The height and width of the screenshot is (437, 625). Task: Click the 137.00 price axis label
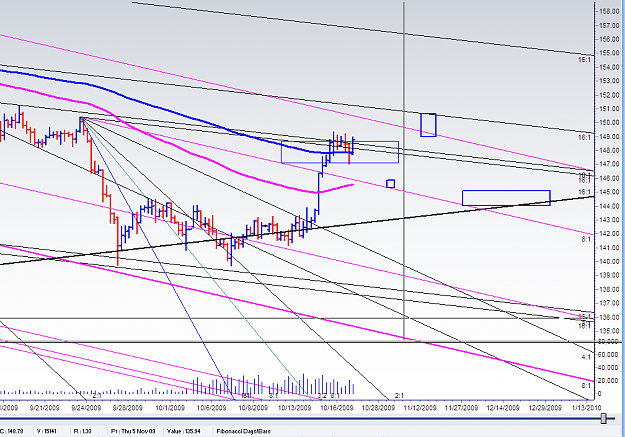pyautogui.click(x=611, y=303)
